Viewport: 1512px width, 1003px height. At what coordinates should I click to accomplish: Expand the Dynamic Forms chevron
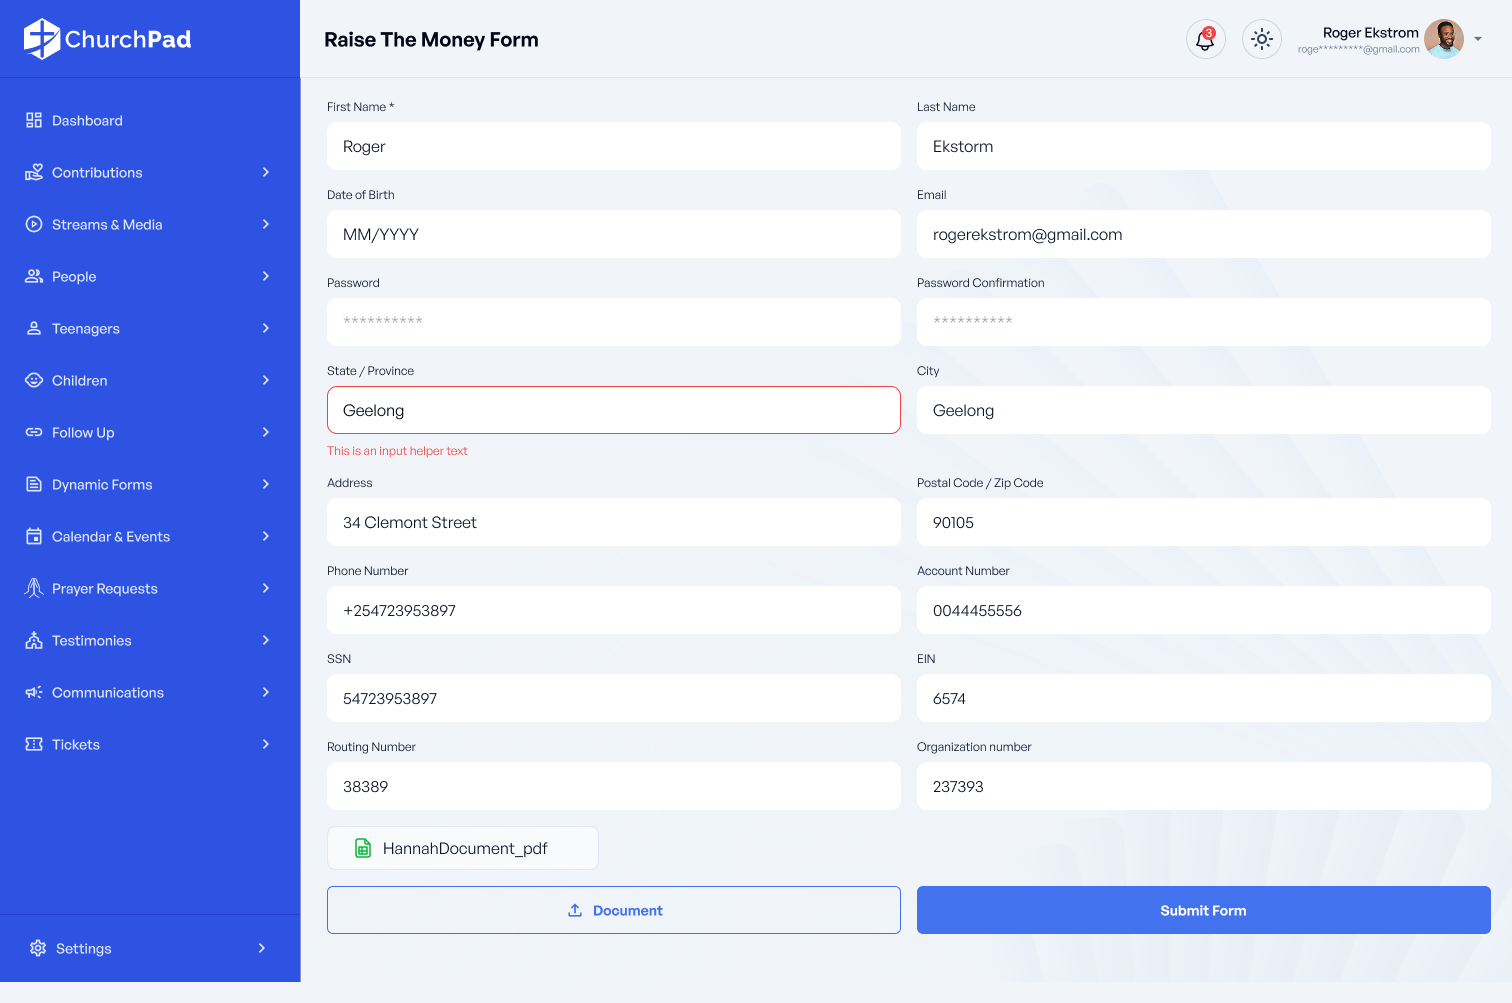(x=265, y=484)
